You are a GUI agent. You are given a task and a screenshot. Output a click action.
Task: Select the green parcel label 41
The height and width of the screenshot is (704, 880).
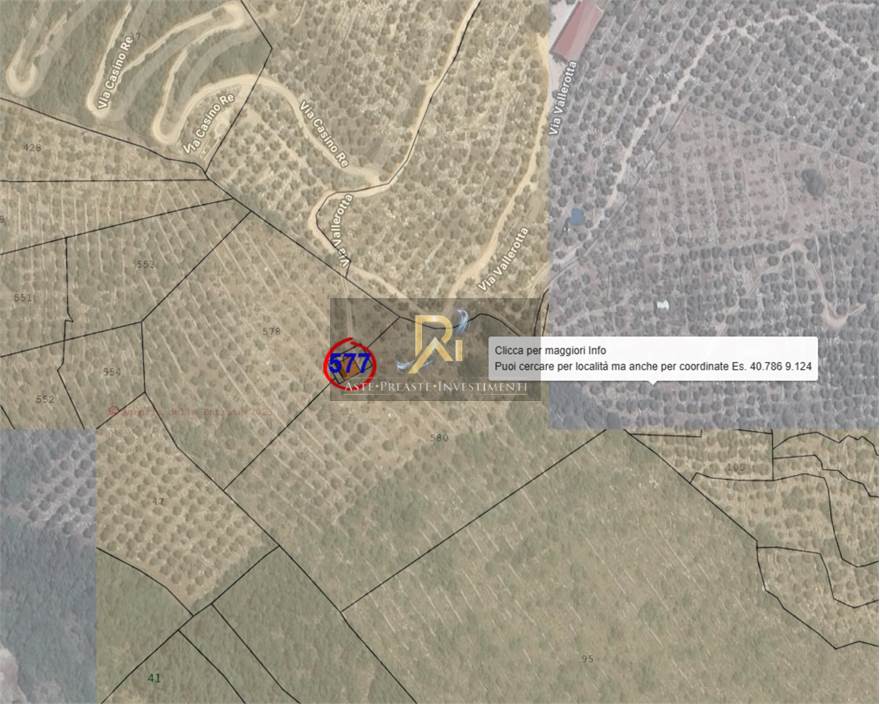pos(153,677)
